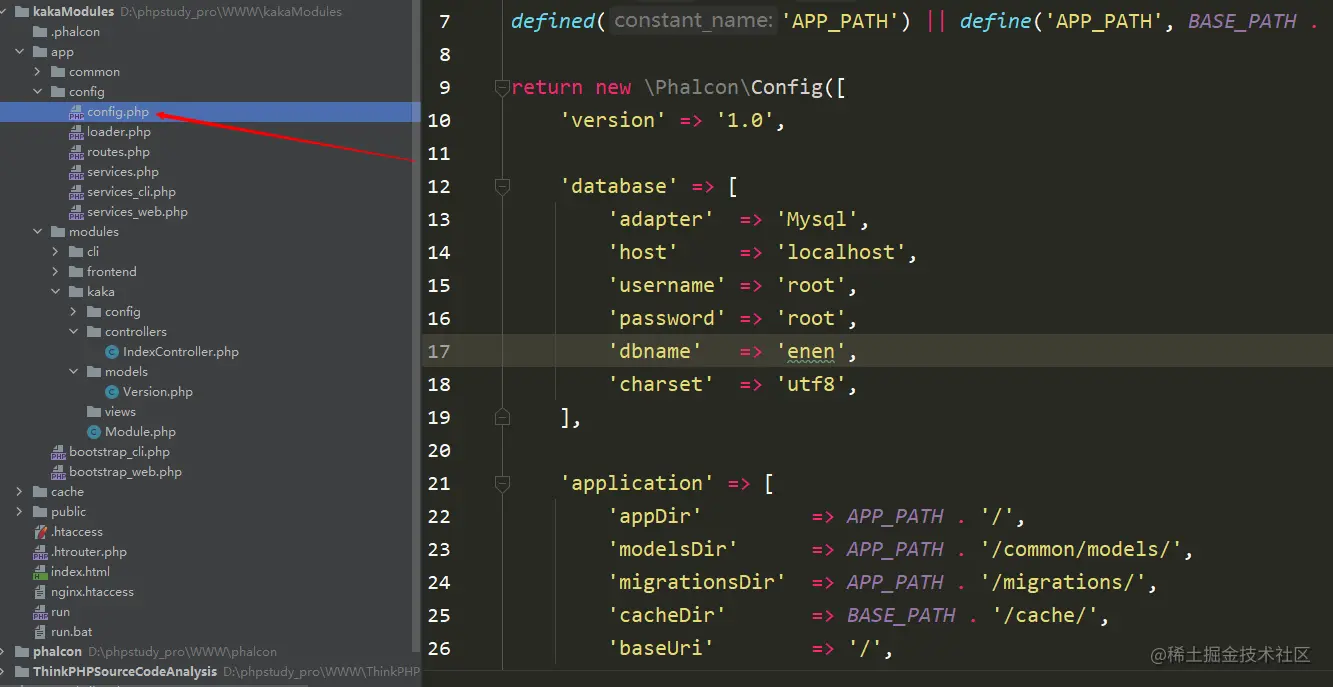Expand the common folder arrow
The width and height of the screenshot is (1333, 687).
tap(37, 72)
